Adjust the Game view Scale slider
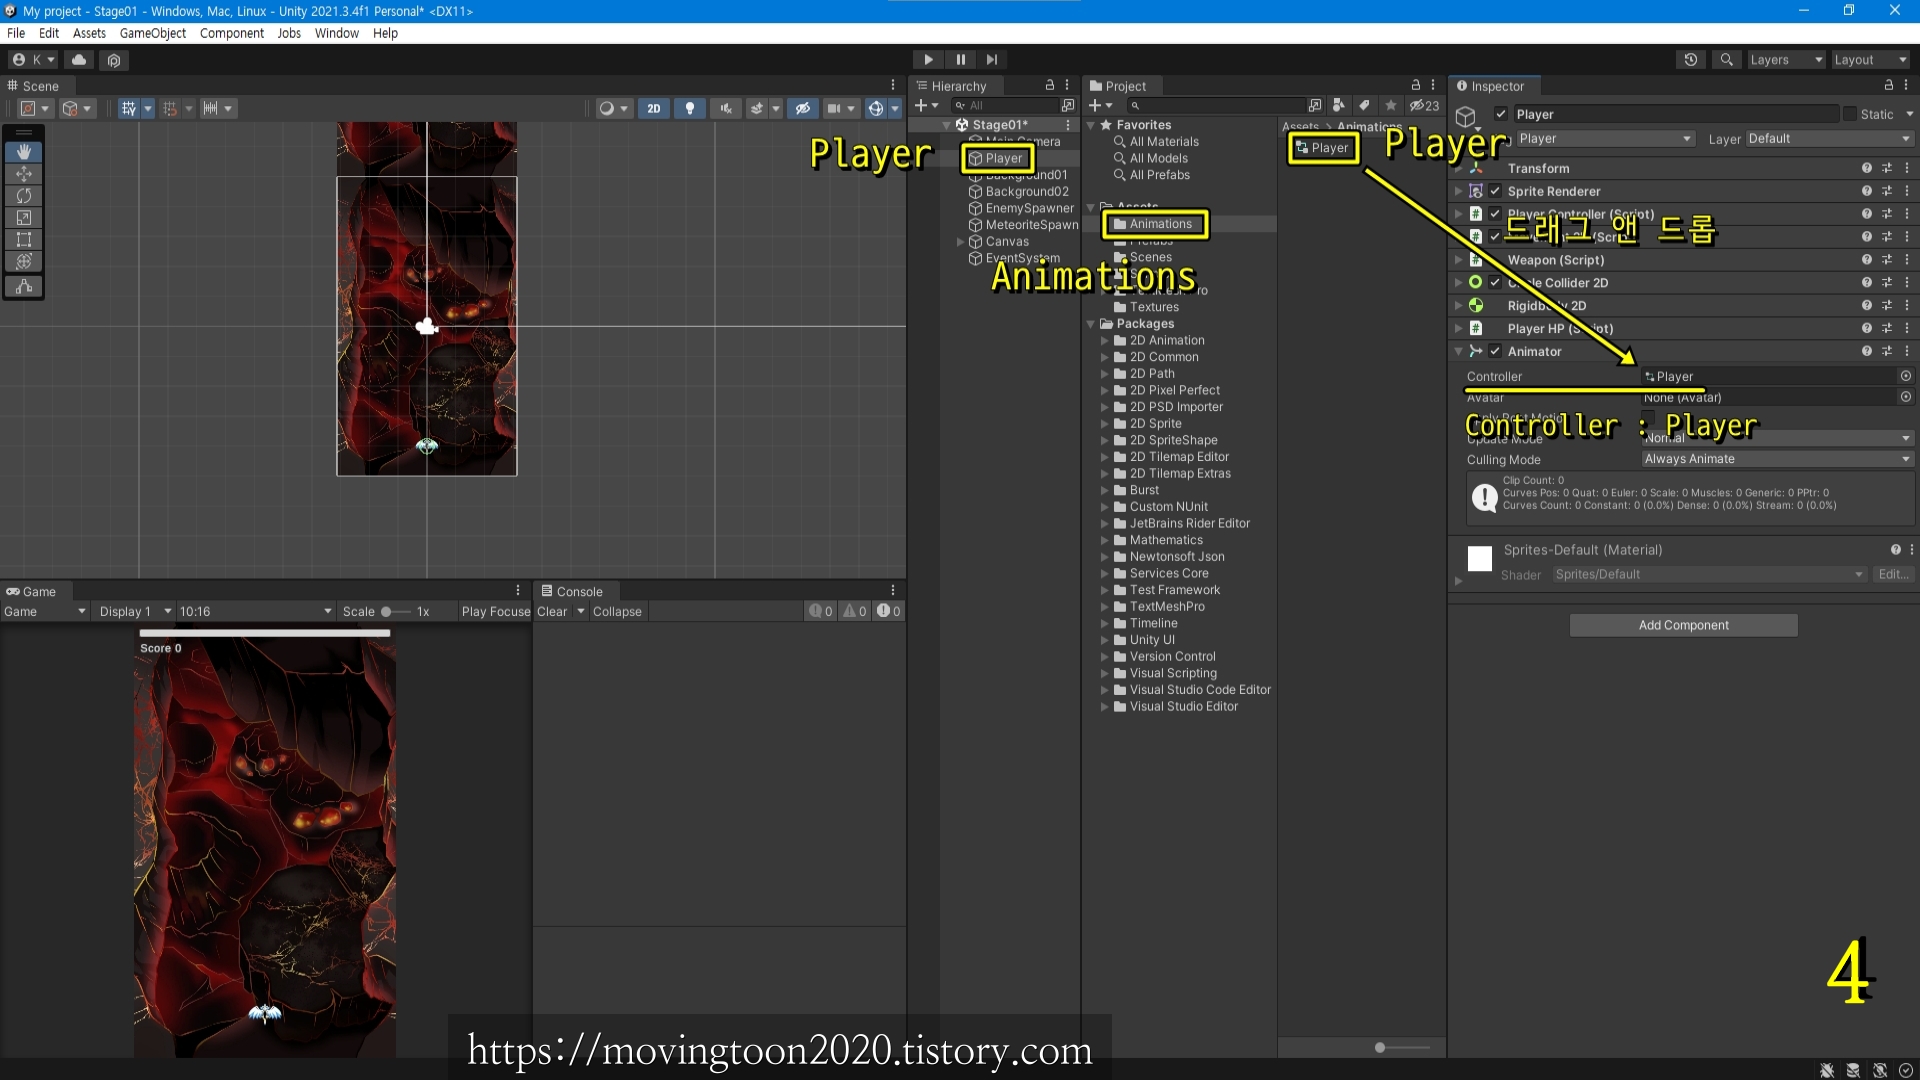This screenshot has width=1920, height=1080. pos(388,612)
